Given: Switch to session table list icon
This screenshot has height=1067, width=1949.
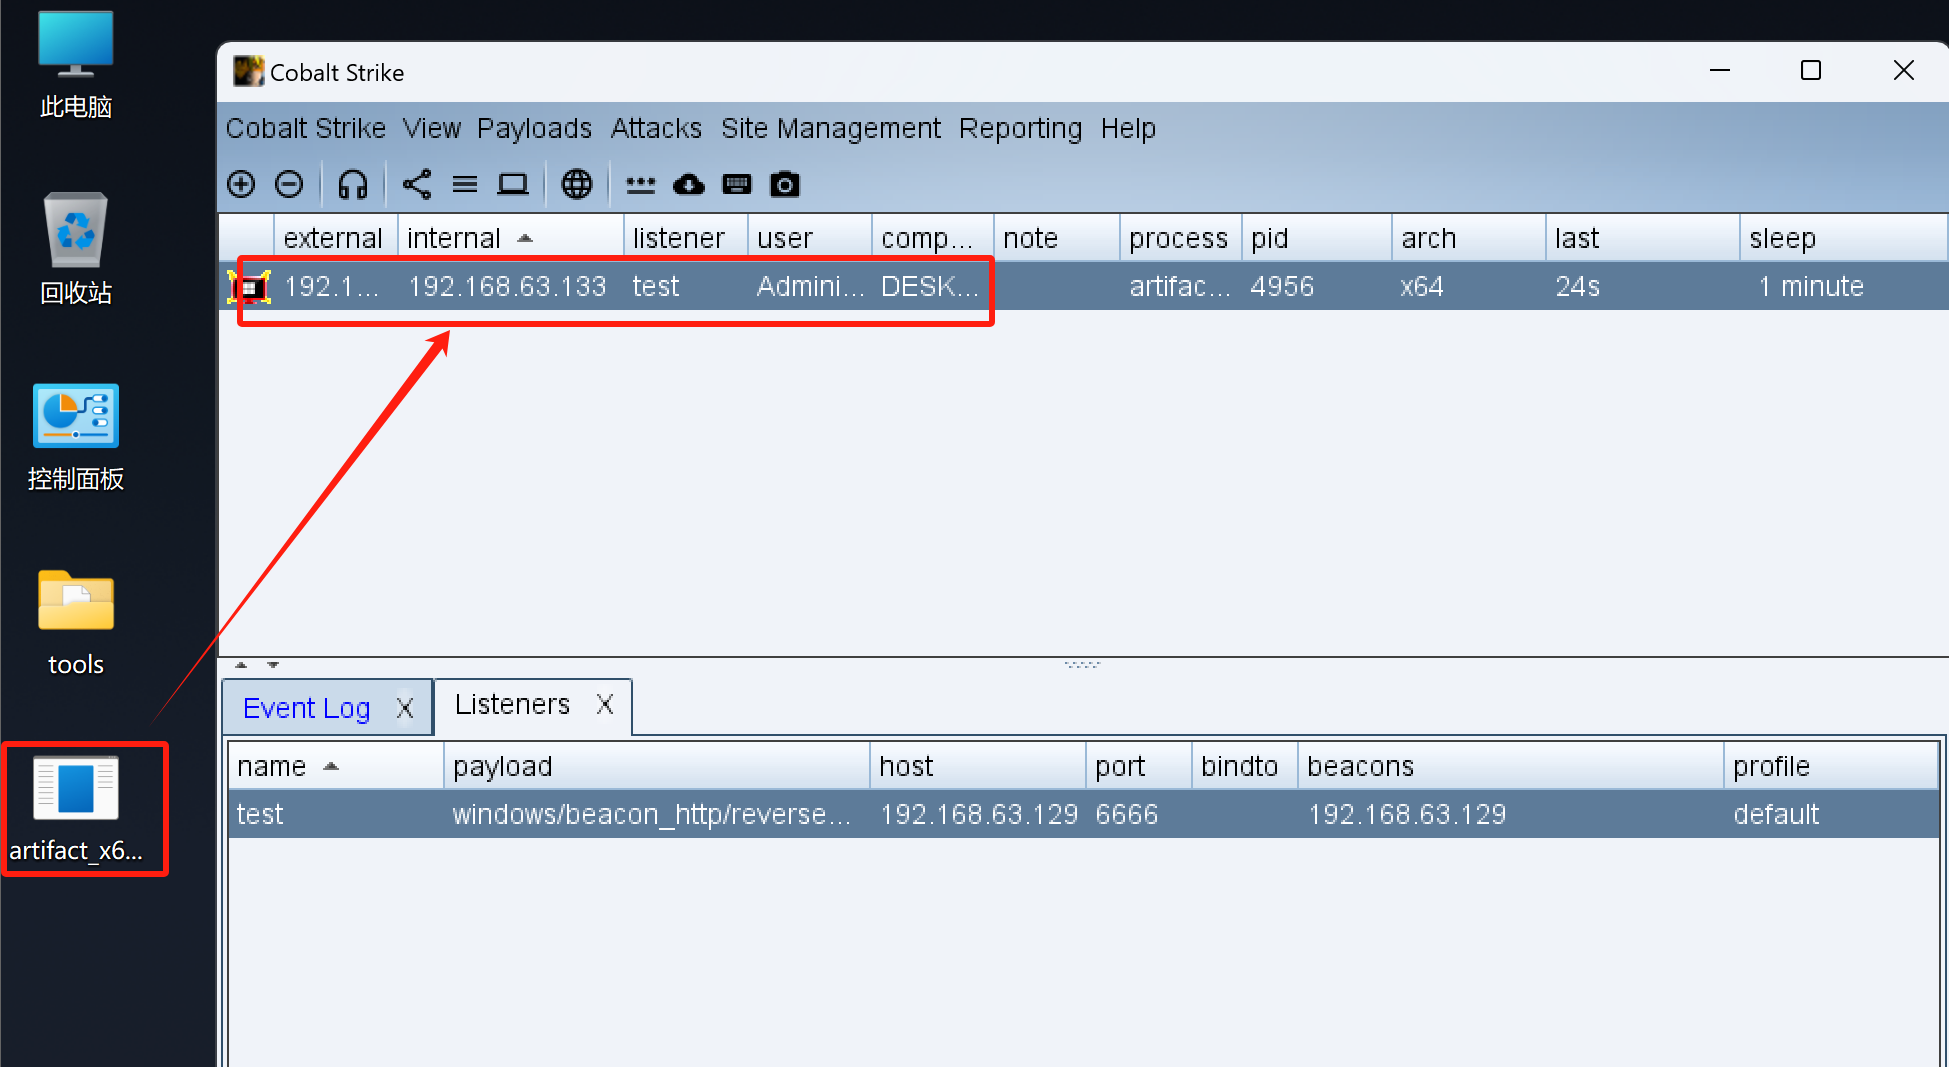Looking at the screenshot, I should [x=465, y=184].
